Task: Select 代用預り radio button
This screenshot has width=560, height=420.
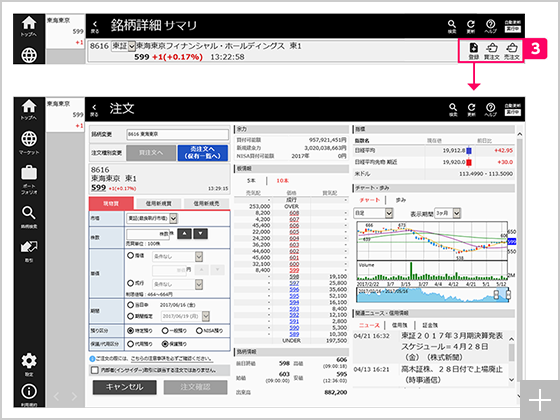Action: tap(131, 344)
